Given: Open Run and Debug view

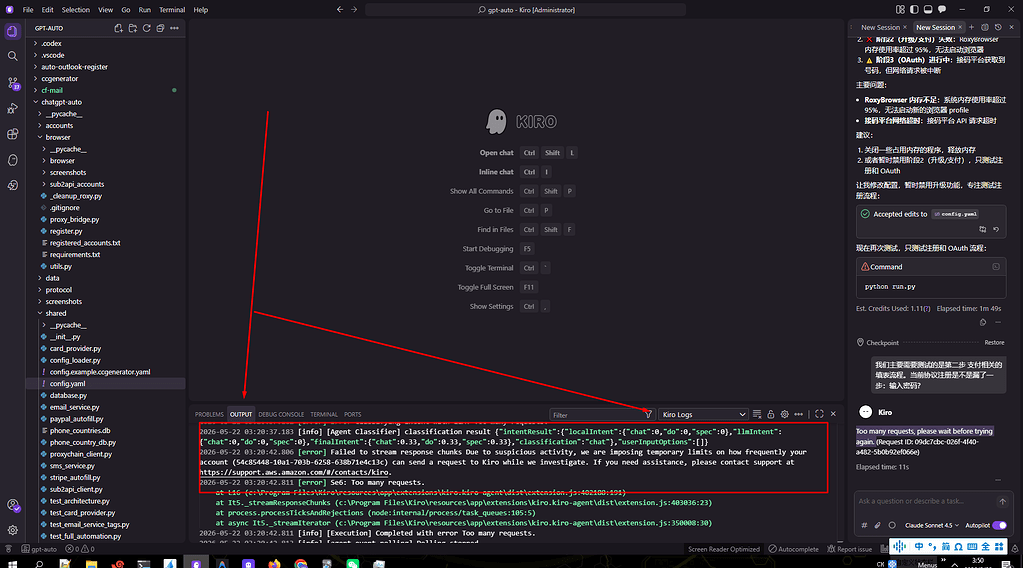Looking at the screenshot, I should 12,108.
